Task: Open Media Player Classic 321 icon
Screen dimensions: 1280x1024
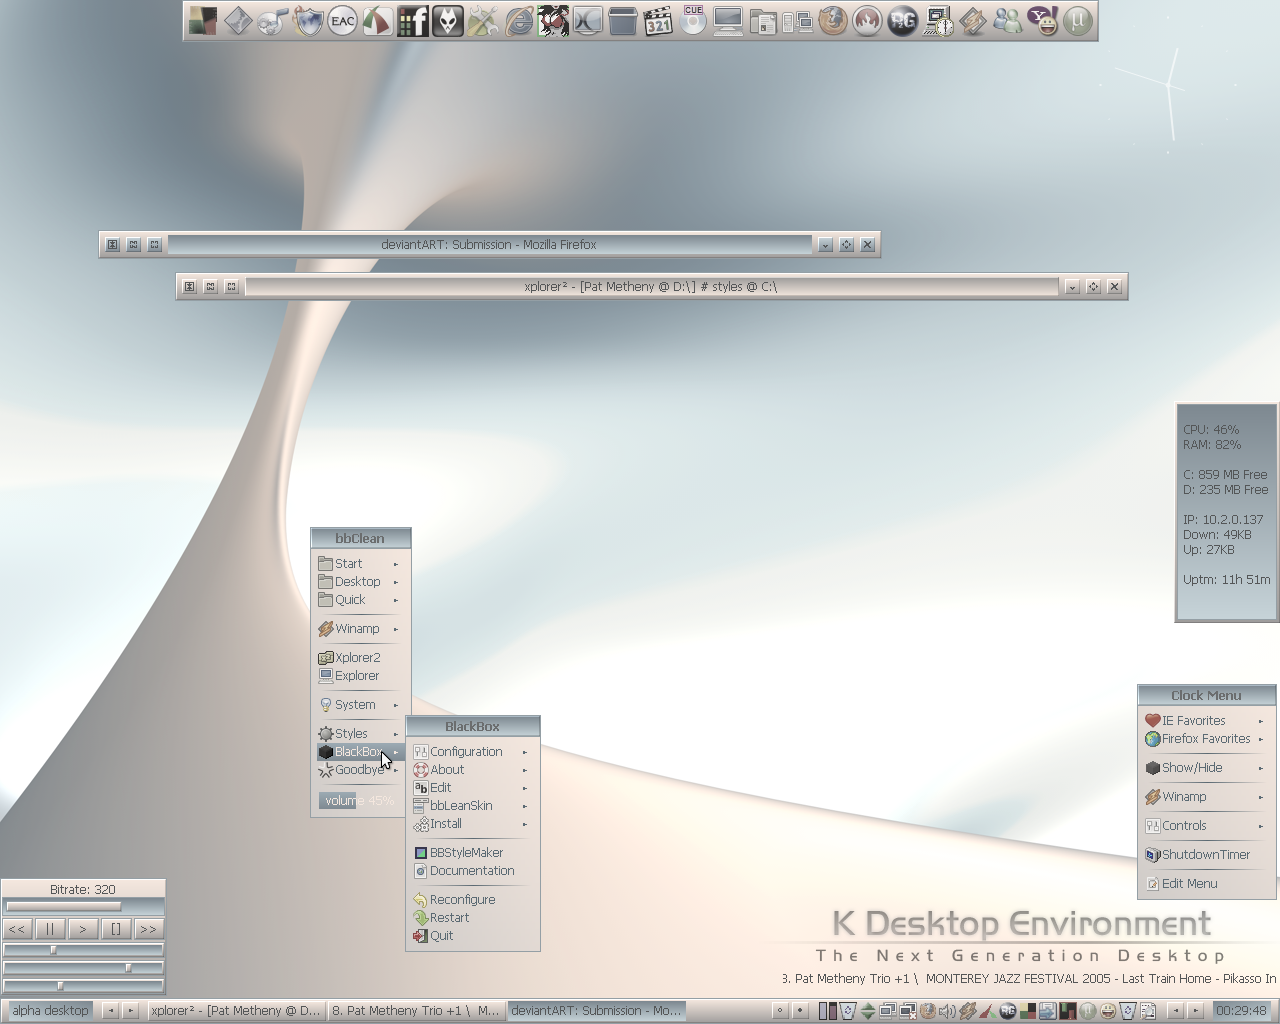Action: pyautogui.click(x=658, y=21)
